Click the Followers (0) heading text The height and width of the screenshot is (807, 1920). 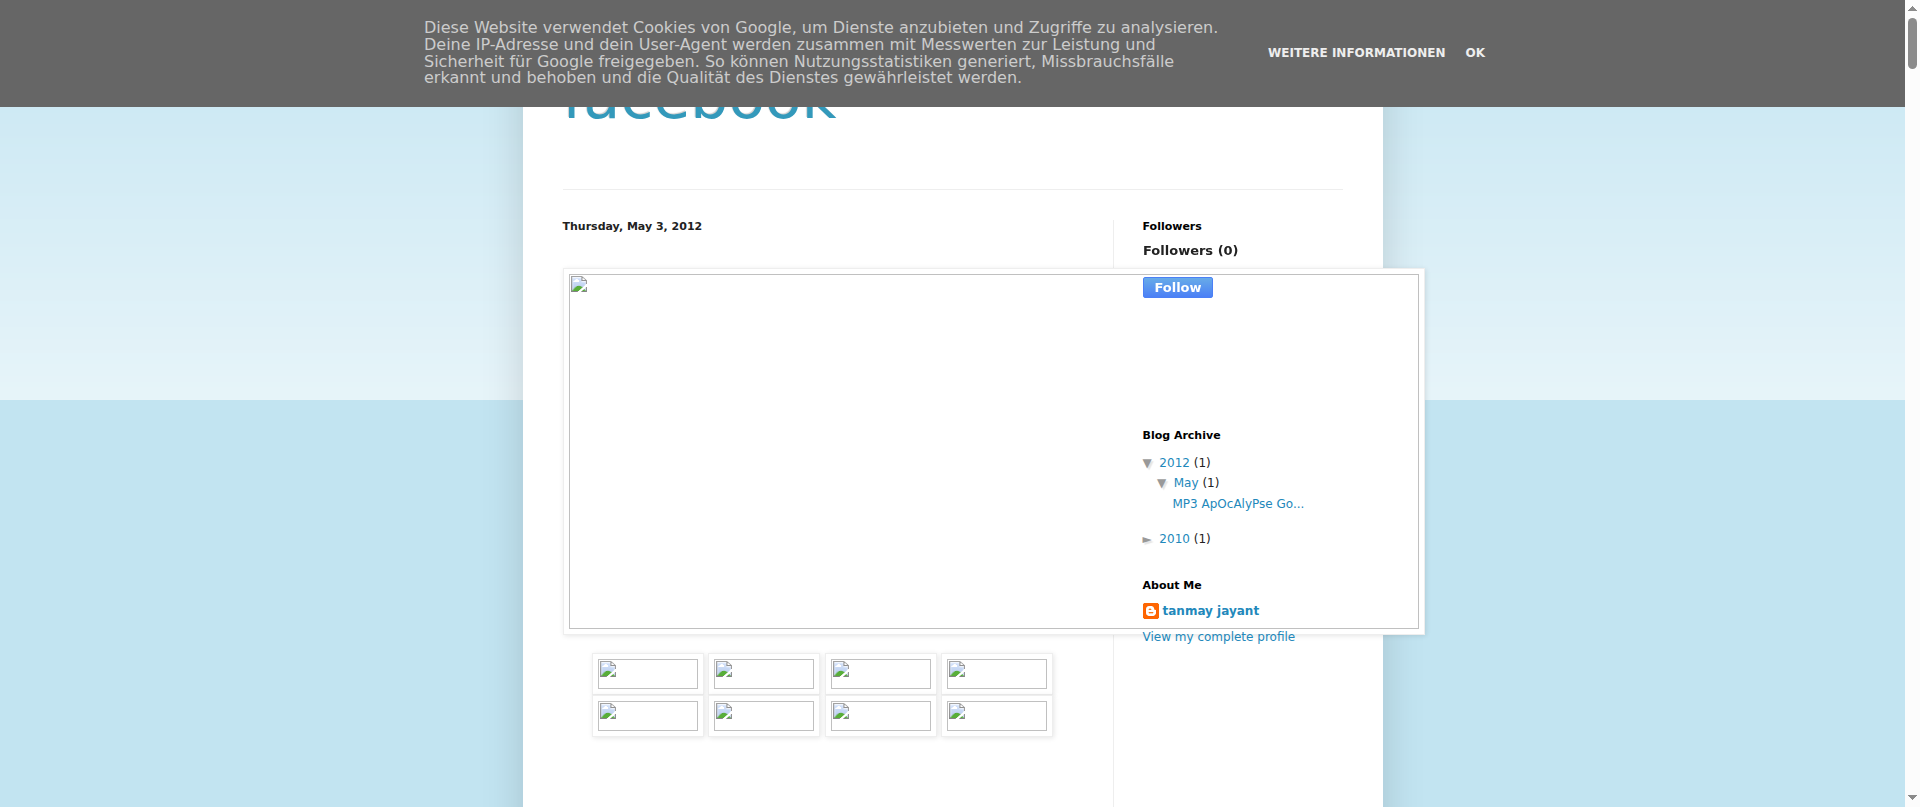click(1190, 251)
